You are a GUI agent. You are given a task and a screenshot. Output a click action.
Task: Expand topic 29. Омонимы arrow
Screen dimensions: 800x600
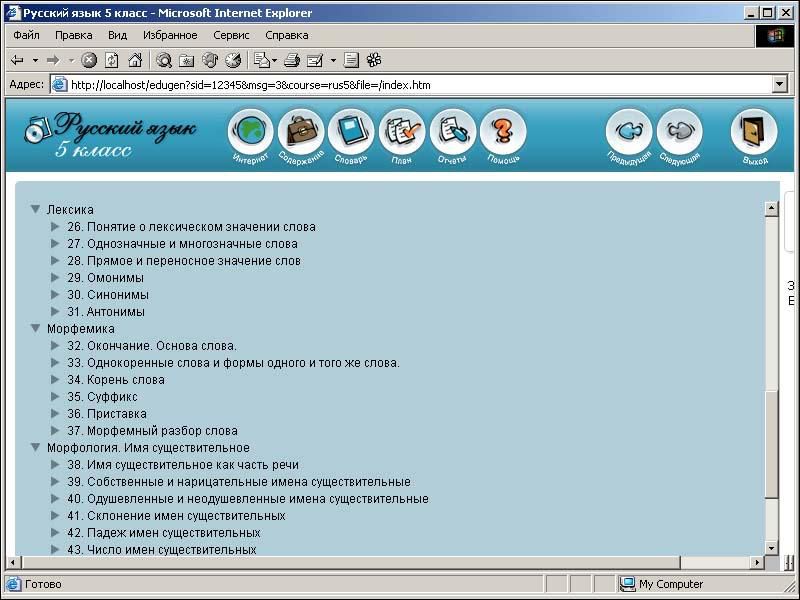tap(55, 278)
